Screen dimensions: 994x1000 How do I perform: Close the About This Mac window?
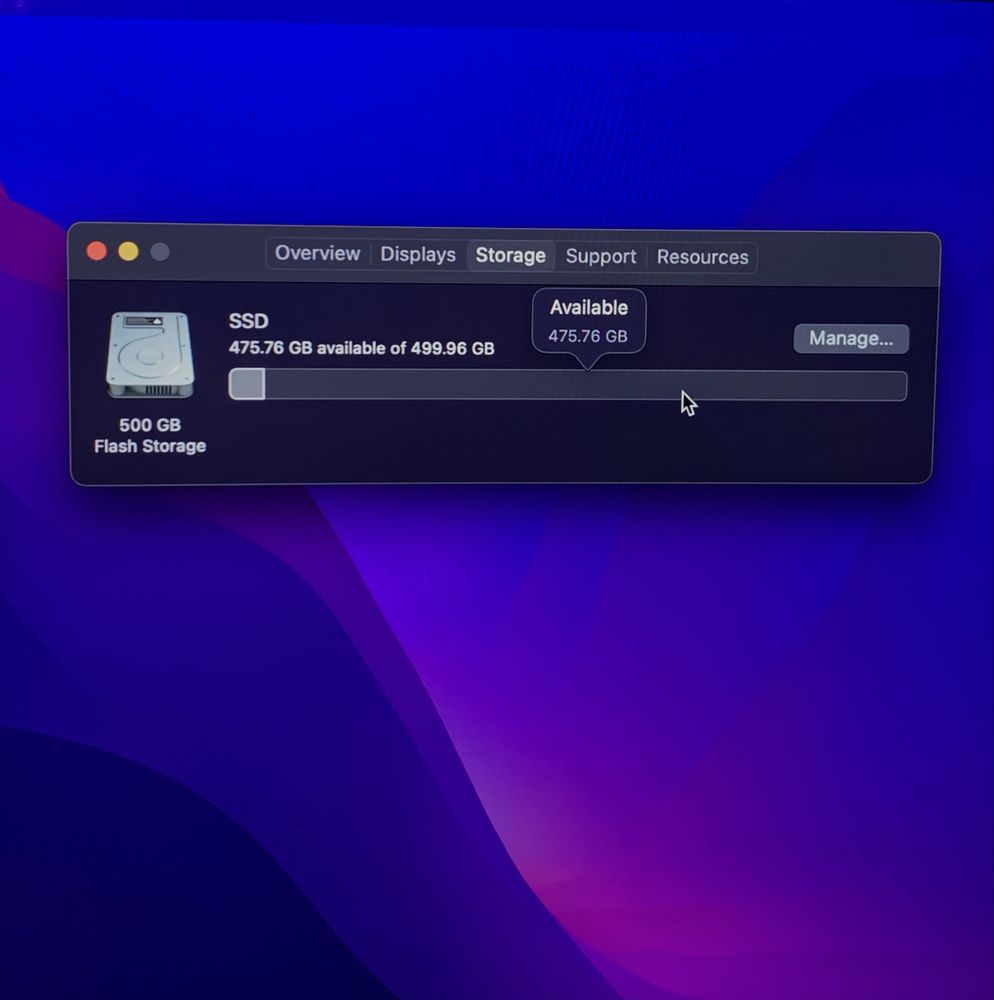click(x=96, y=251)
